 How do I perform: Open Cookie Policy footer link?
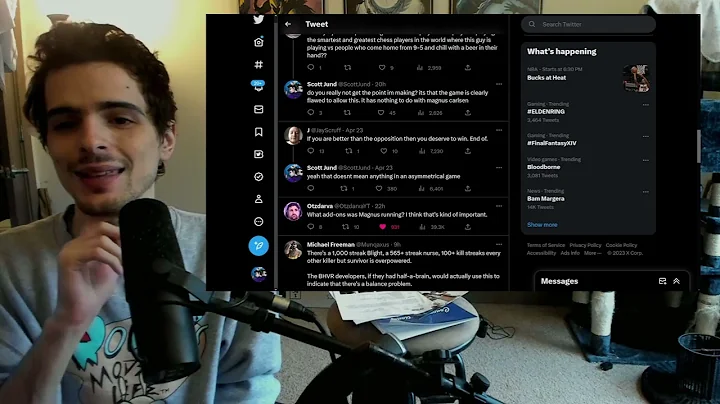coord(621,245)
